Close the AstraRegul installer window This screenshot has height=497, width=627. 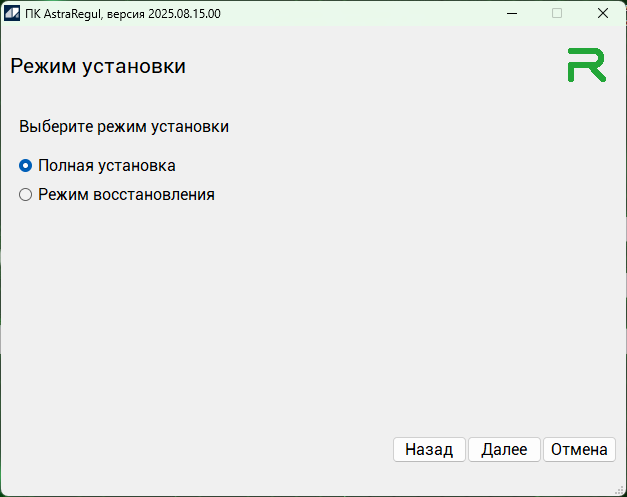603,14
